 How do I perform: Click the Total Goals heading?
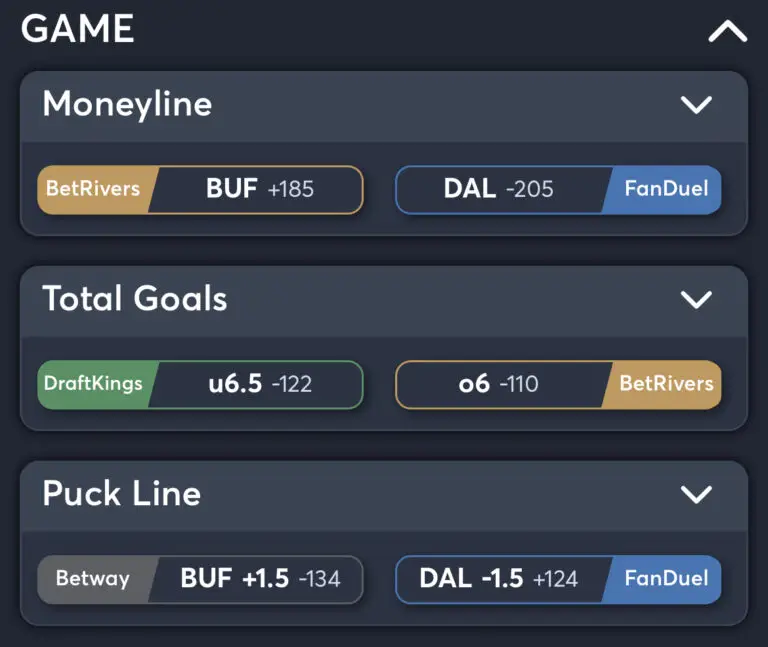click(135, 298)
